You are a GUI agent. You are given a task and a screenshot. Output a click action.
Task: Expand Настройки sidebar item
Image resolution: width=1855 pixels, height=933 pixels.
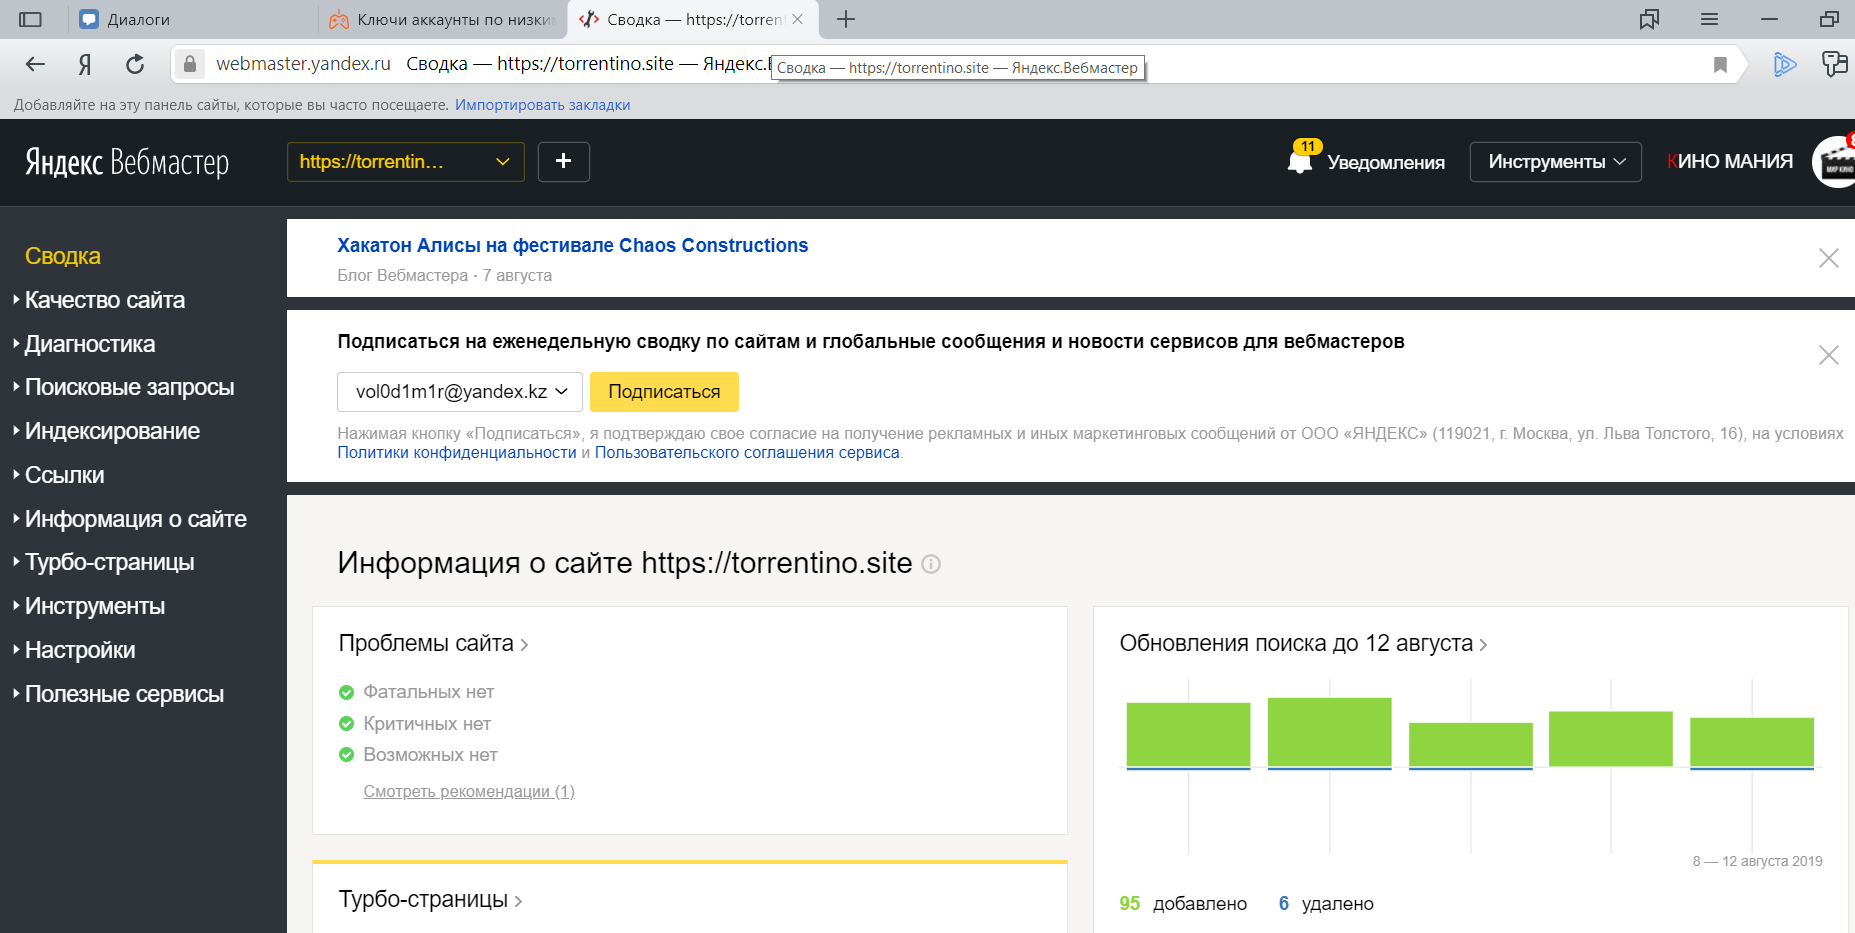pyautogui.click(x=80, y=650)
